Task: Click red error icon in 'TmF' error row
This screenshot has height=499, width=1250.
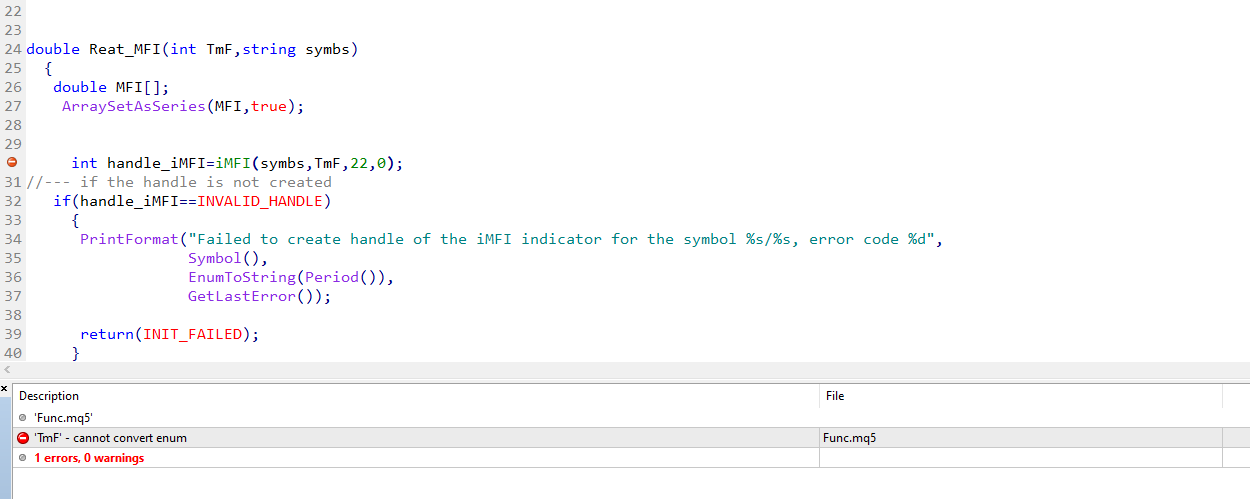Action: pos(24,437)
